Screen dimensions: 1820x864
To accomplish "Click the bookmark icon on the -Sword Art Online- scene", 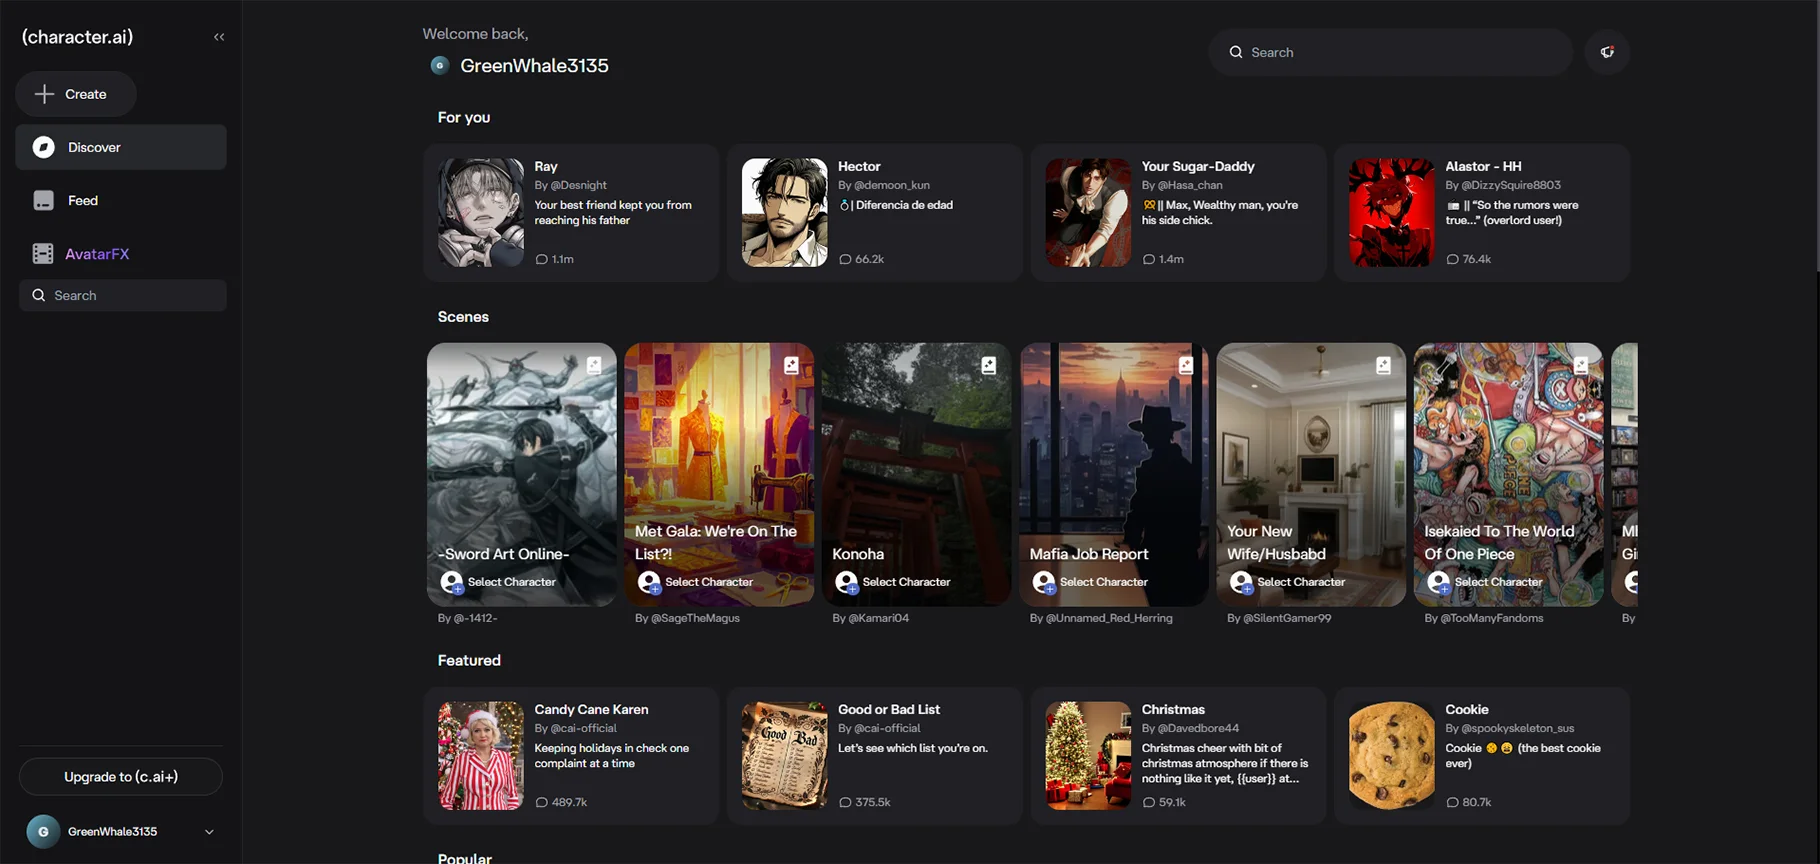I will (594, 365).
